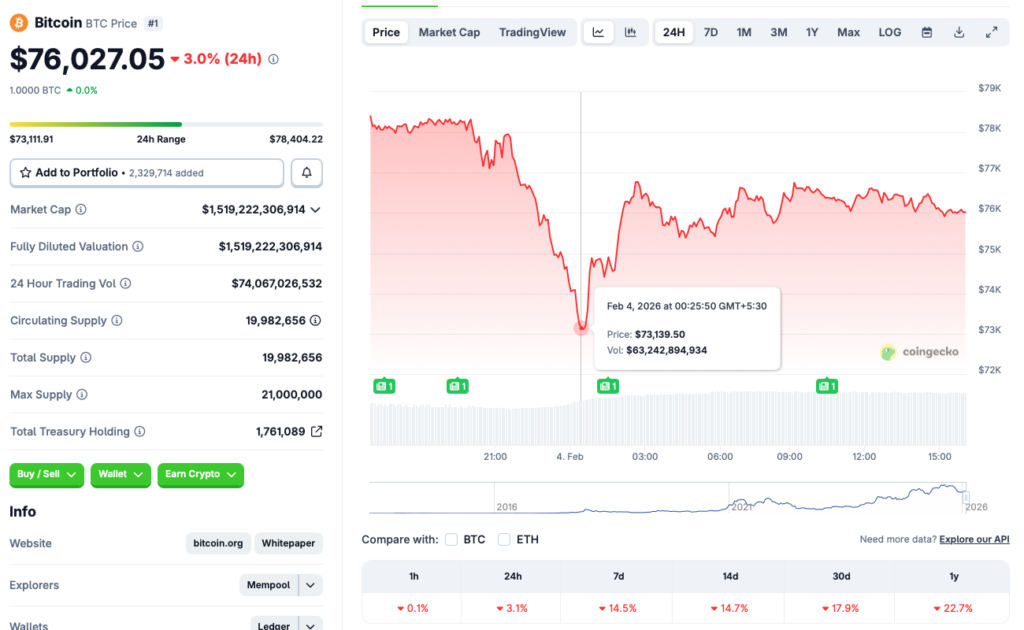The height and width of the screenshot is (630, 1024).
Task: Download the chart via the download icon
Action: 958,31
